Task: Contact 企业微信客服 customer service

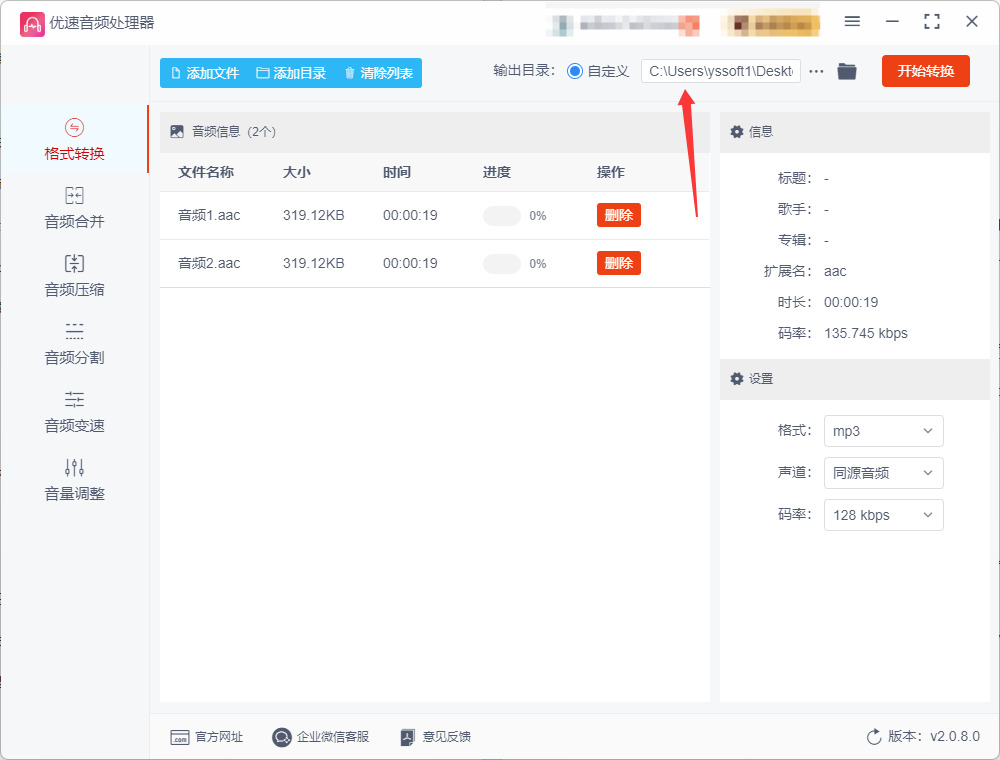Action: pos(321,737)
